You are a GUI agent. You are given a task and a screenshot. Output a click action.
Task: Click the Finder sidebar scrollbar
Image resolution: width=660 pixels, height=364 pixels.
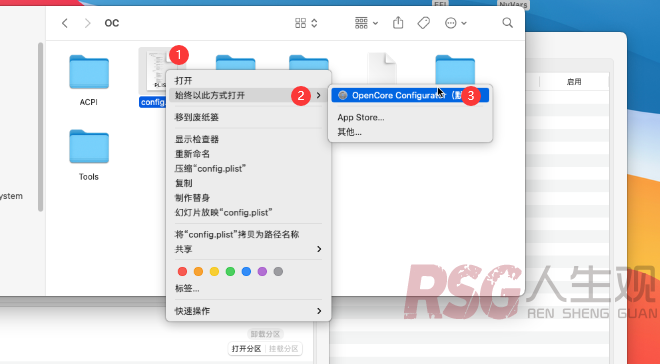tap(40, 126)
